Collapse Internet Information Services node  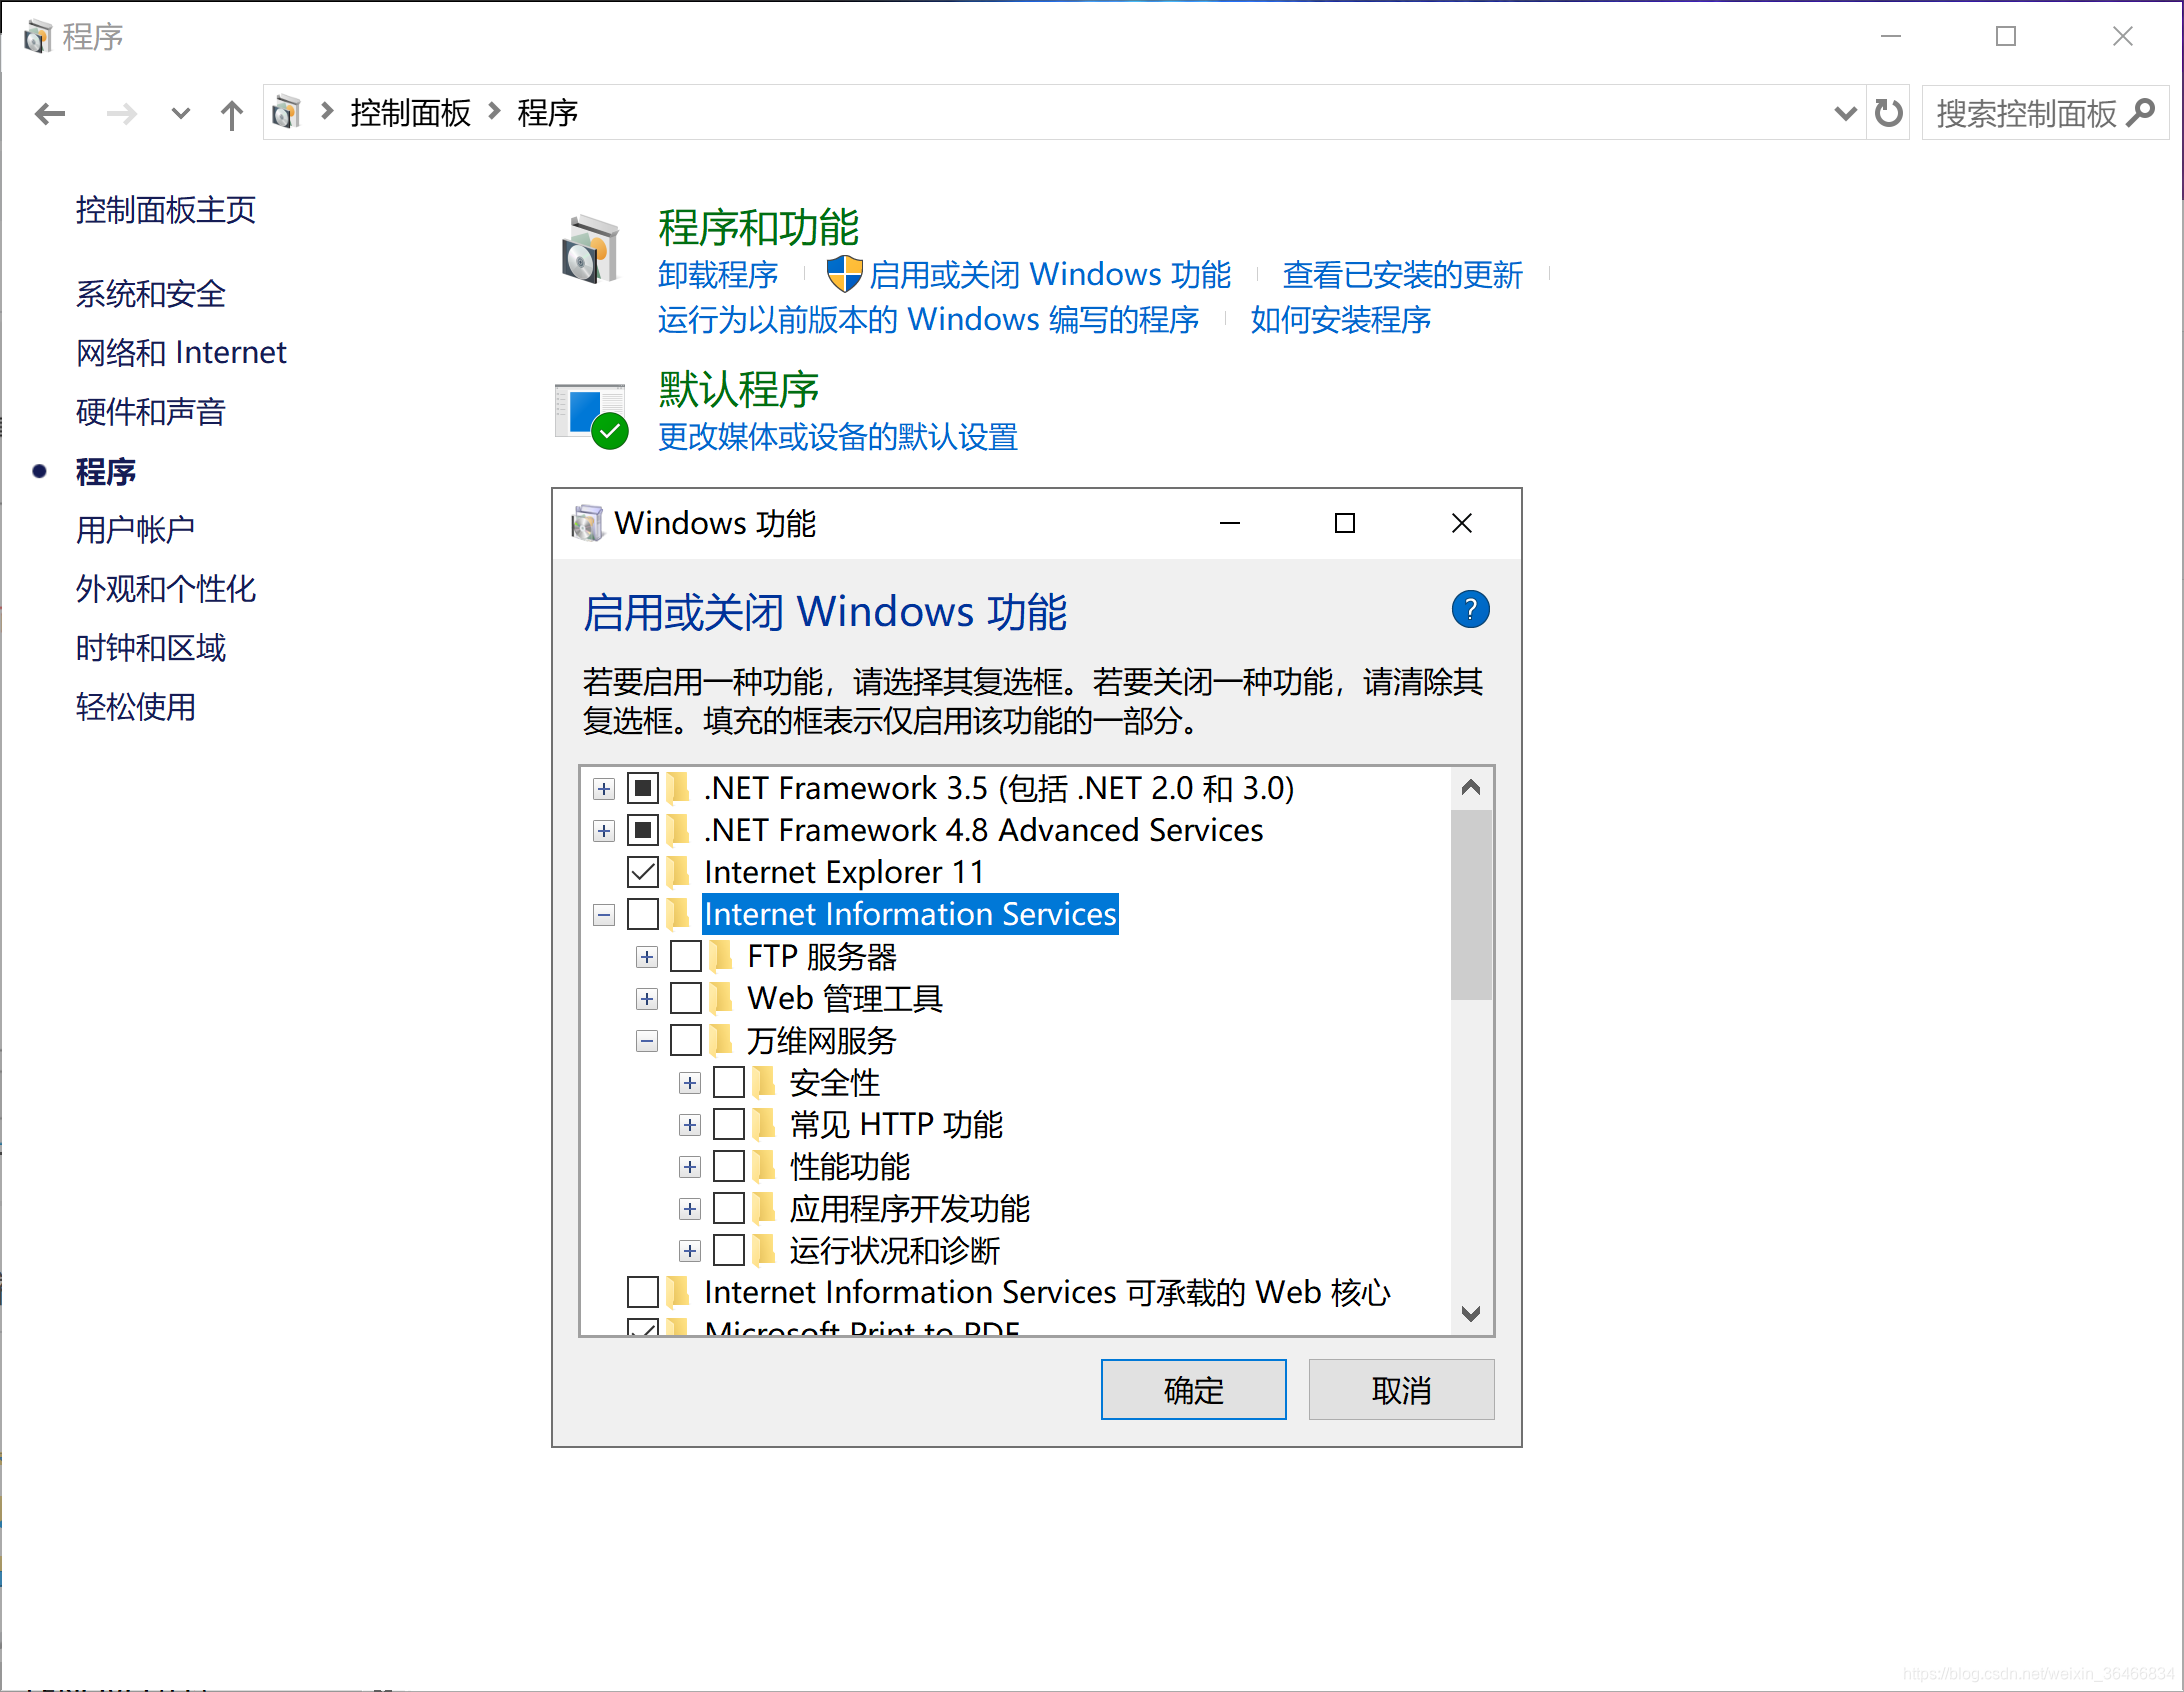pos(603,915)
